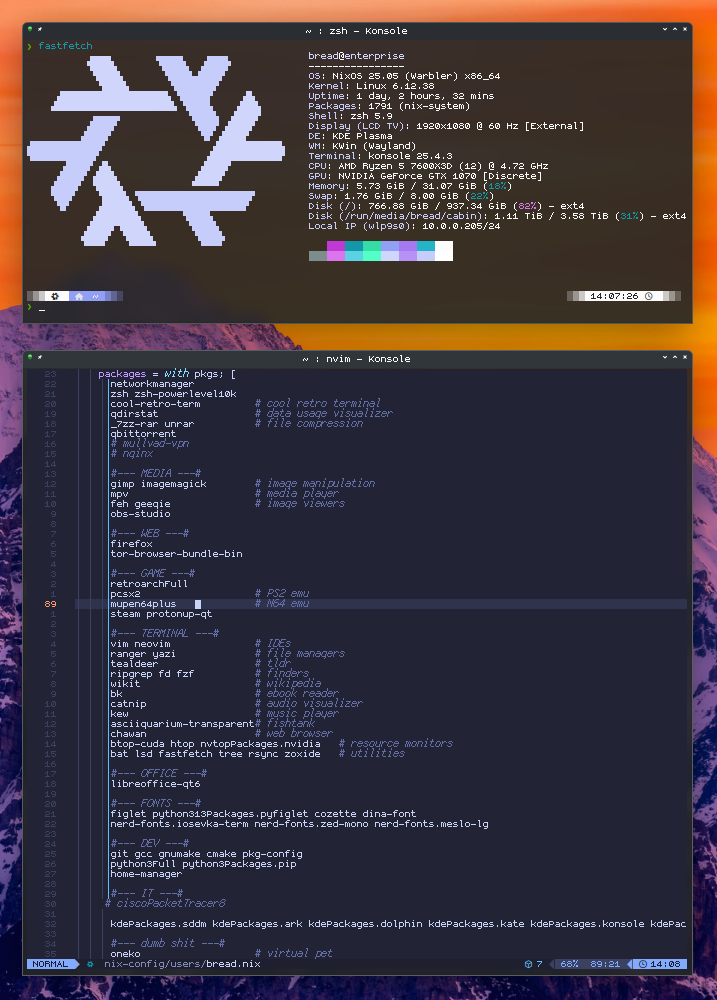Click the empty zsh prompt cursor line
Viewport: 717px width, 1000px height.
(x=357, y=309)
